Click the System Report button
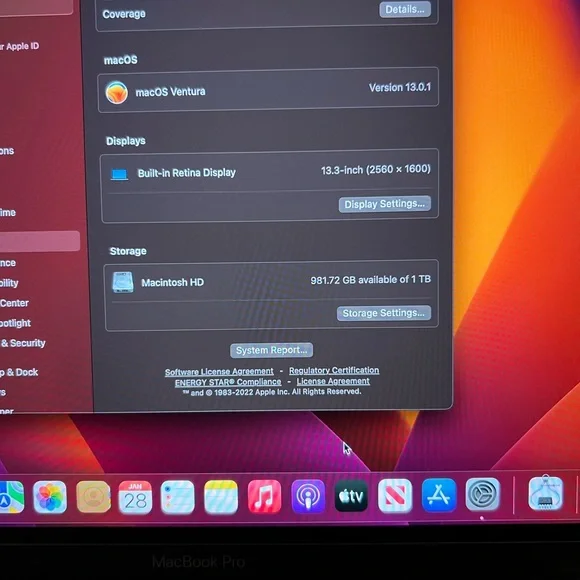 [272, 350]
